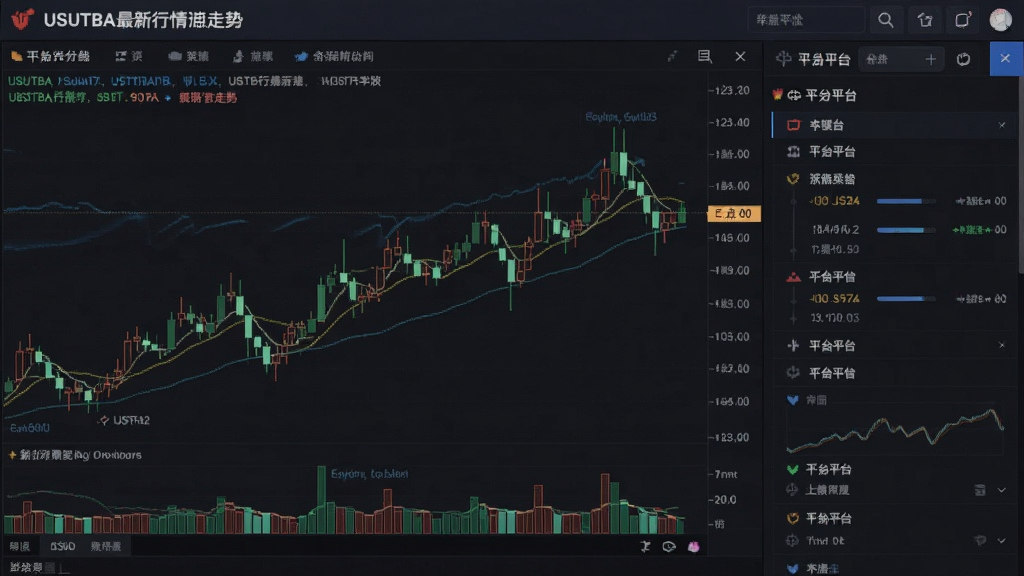Select the chart tab with the person icon
The height and width of the screenshot is (576, 1024).
[x=253, y=56]
